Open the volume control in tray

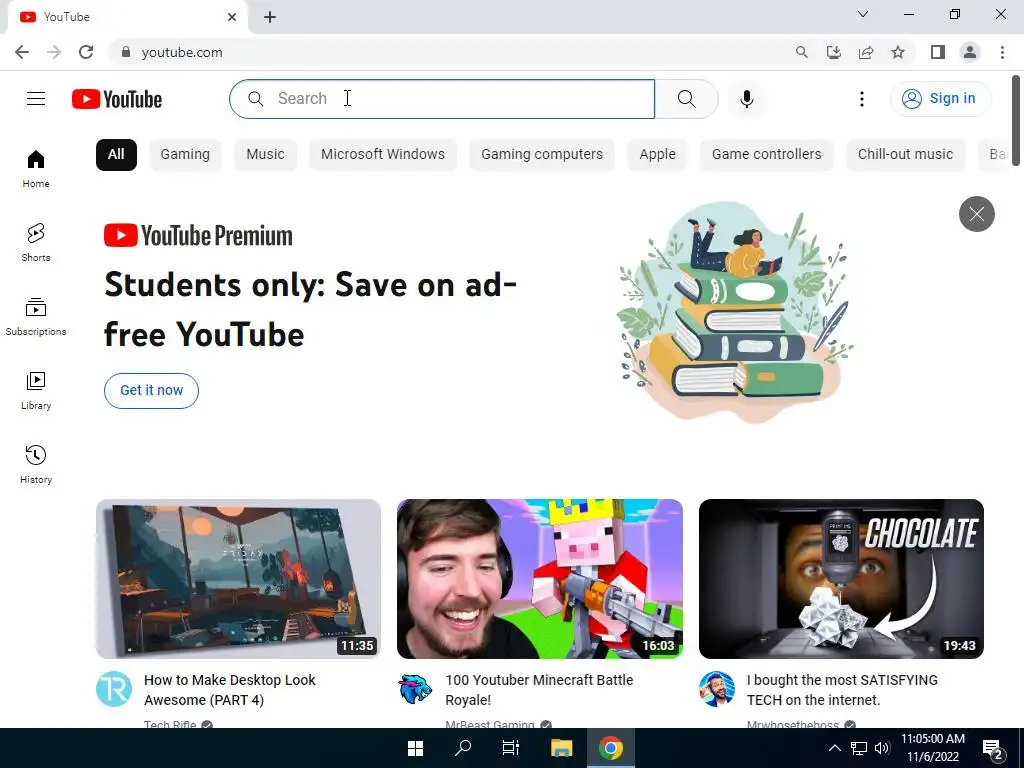coord(882,748)
